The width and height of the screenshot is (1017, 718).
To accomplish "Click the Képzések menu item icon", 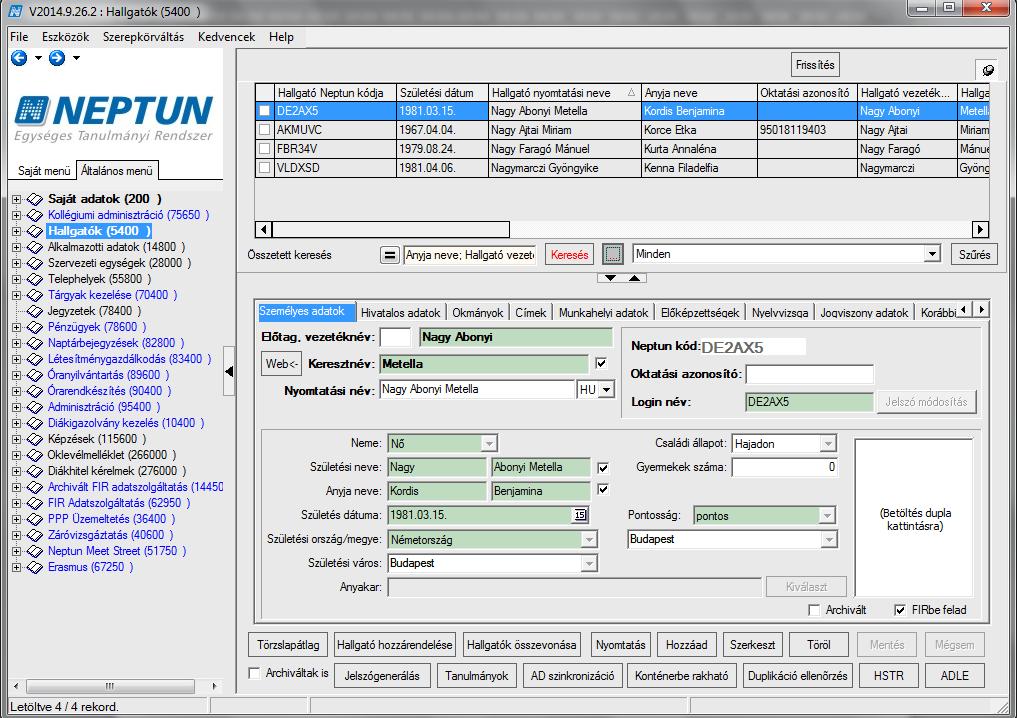I will [x=34, y=439].
